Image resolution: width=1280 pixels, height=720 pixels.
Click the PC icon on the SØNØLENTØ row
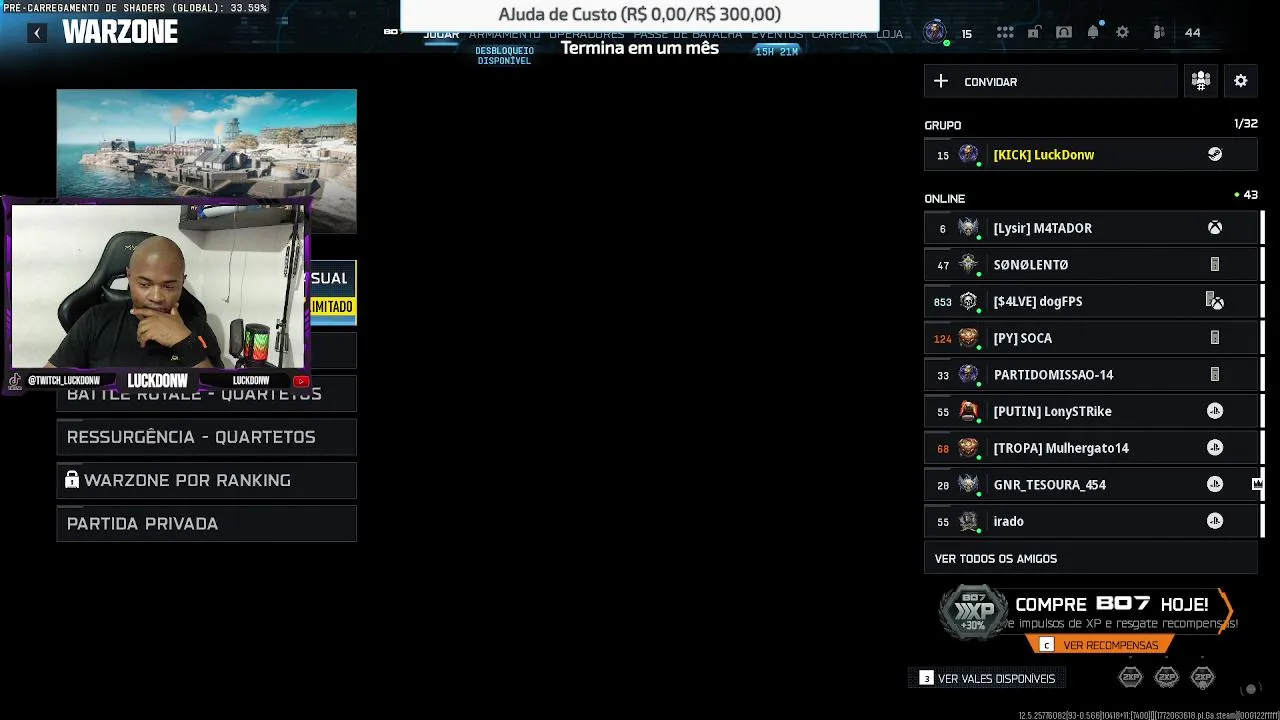coord(1215,265)
